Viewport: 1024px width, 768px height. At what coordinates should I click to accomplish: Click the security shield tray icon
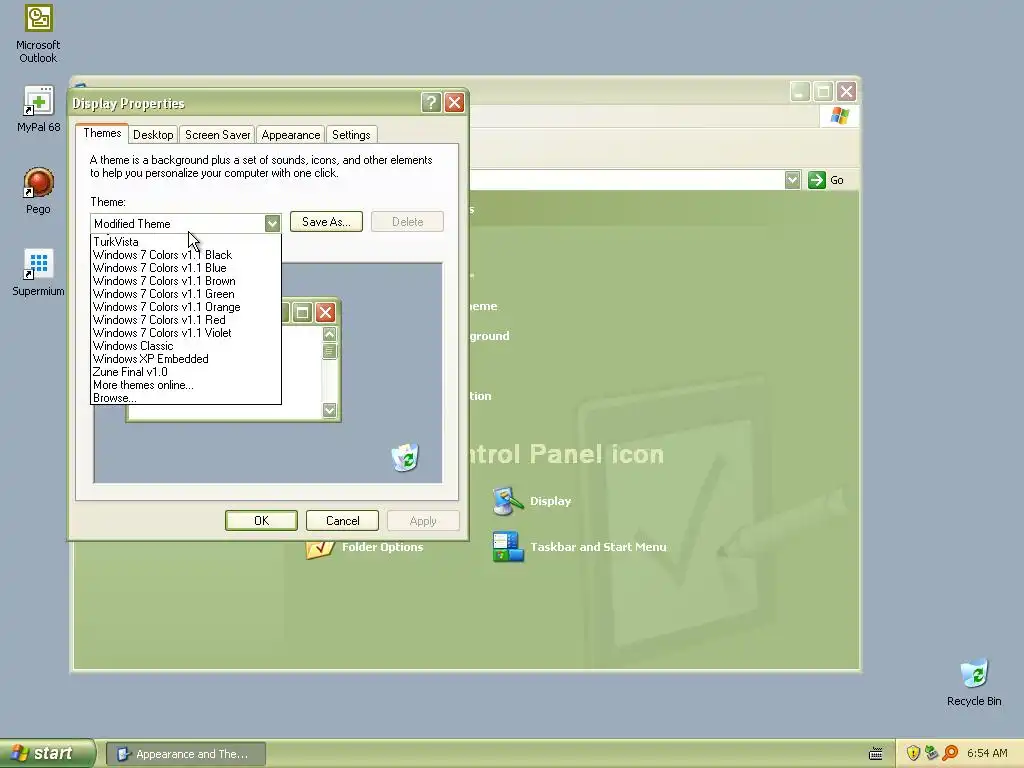pos(913,753)
